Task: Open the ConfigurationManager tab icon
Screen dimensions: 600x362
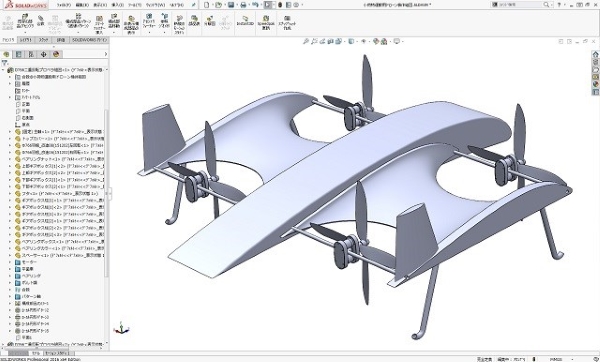Action: [x=31, y=54]
